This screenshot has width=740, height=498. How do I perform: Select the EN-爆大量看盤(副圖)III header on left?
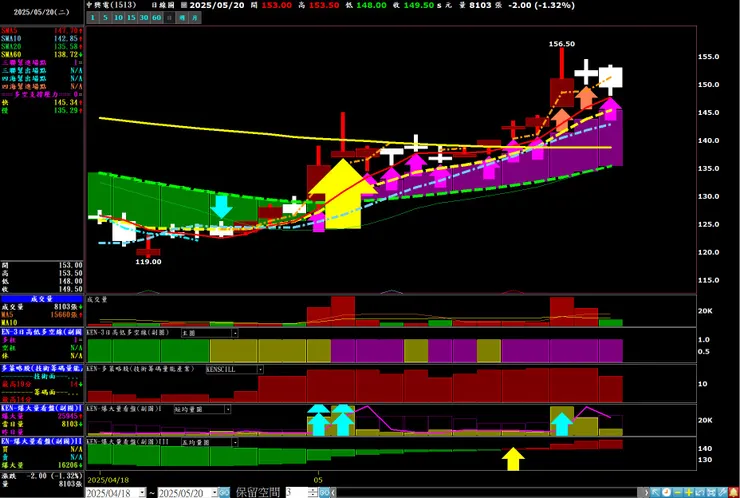(42, 441)
